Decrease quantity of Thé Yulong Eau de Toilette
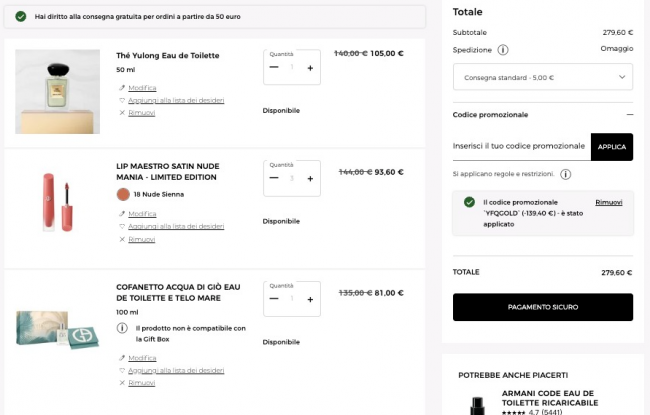 [x=274, y=68]
